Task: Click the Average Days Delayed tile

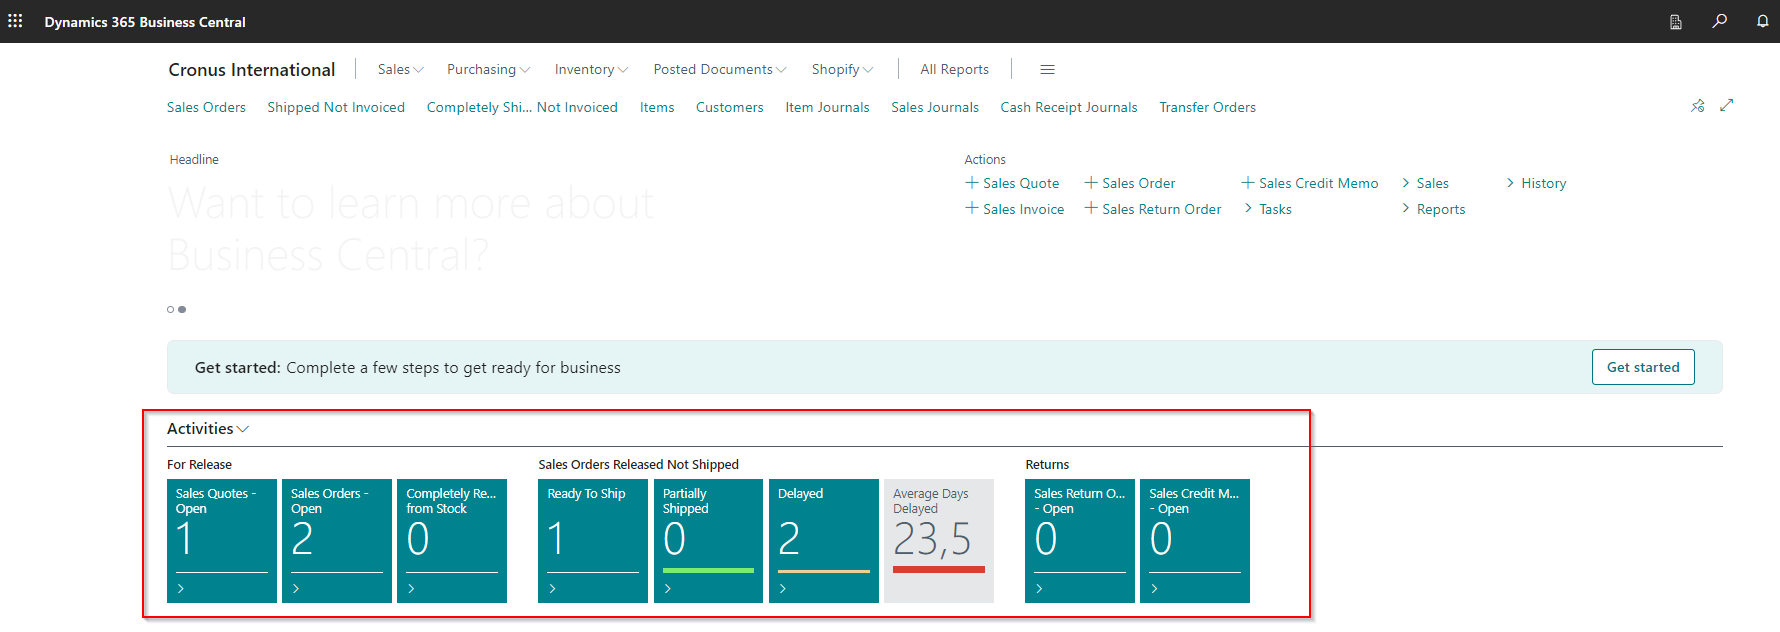Action: click(939, 541)
